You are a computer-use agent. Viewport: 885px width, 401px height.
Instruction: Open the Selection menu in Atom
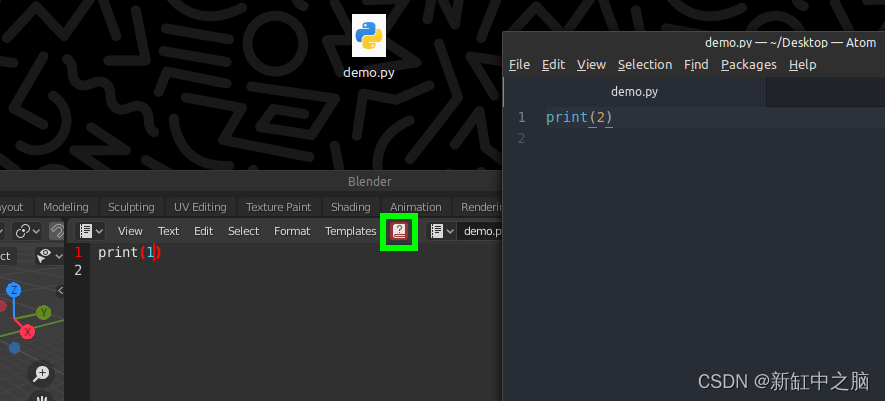pyautogui.click(x=645, y=65)
